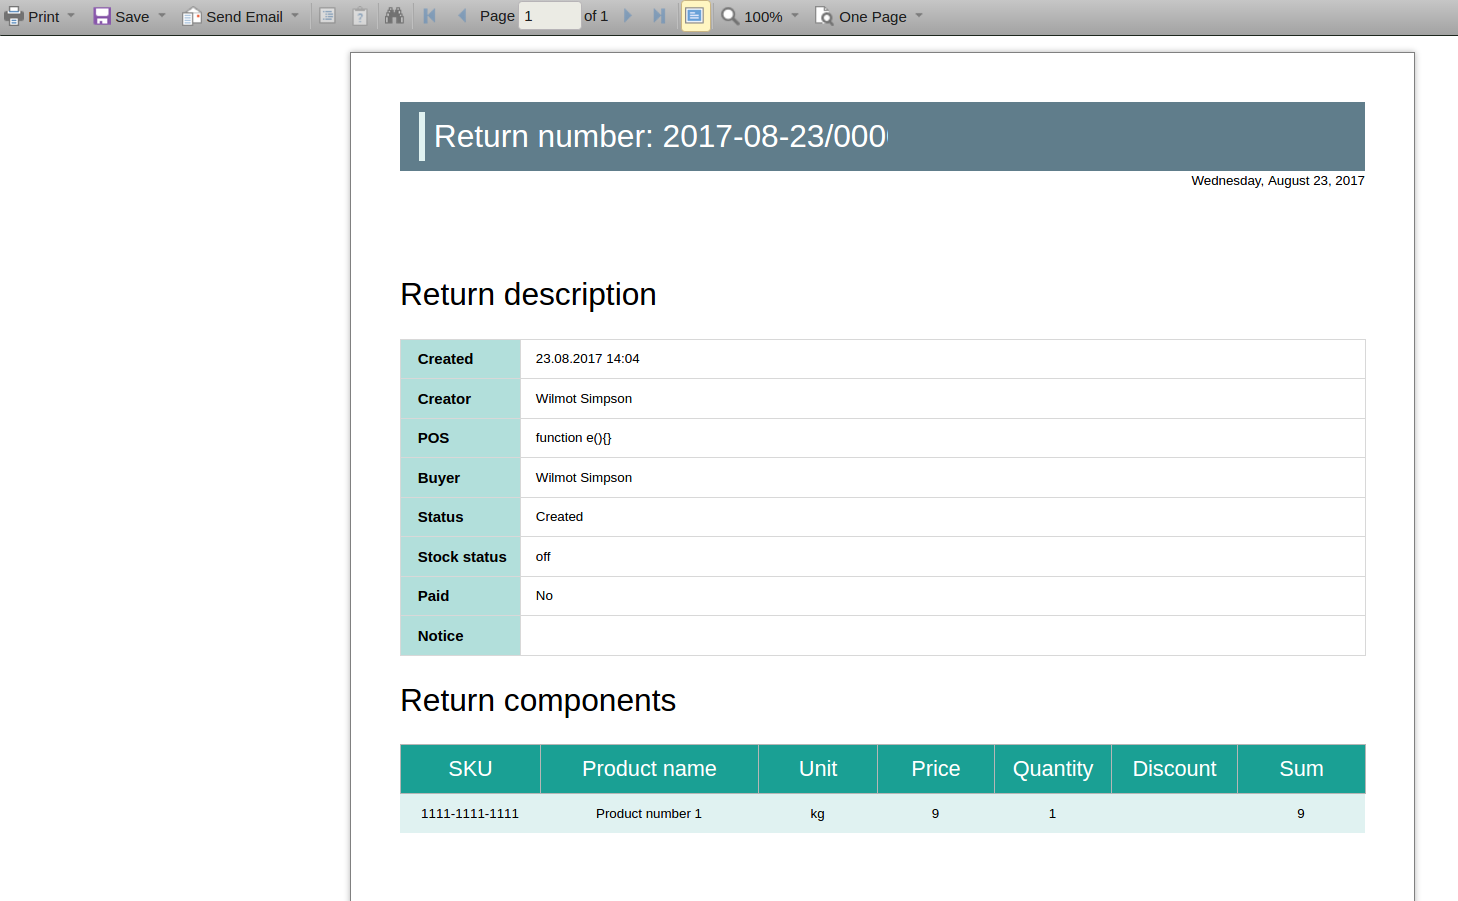Image resolution: width=1458 pixels, height=901 pixels.
Task: Click the Product name column header
Action: click(x=649, y=769)
